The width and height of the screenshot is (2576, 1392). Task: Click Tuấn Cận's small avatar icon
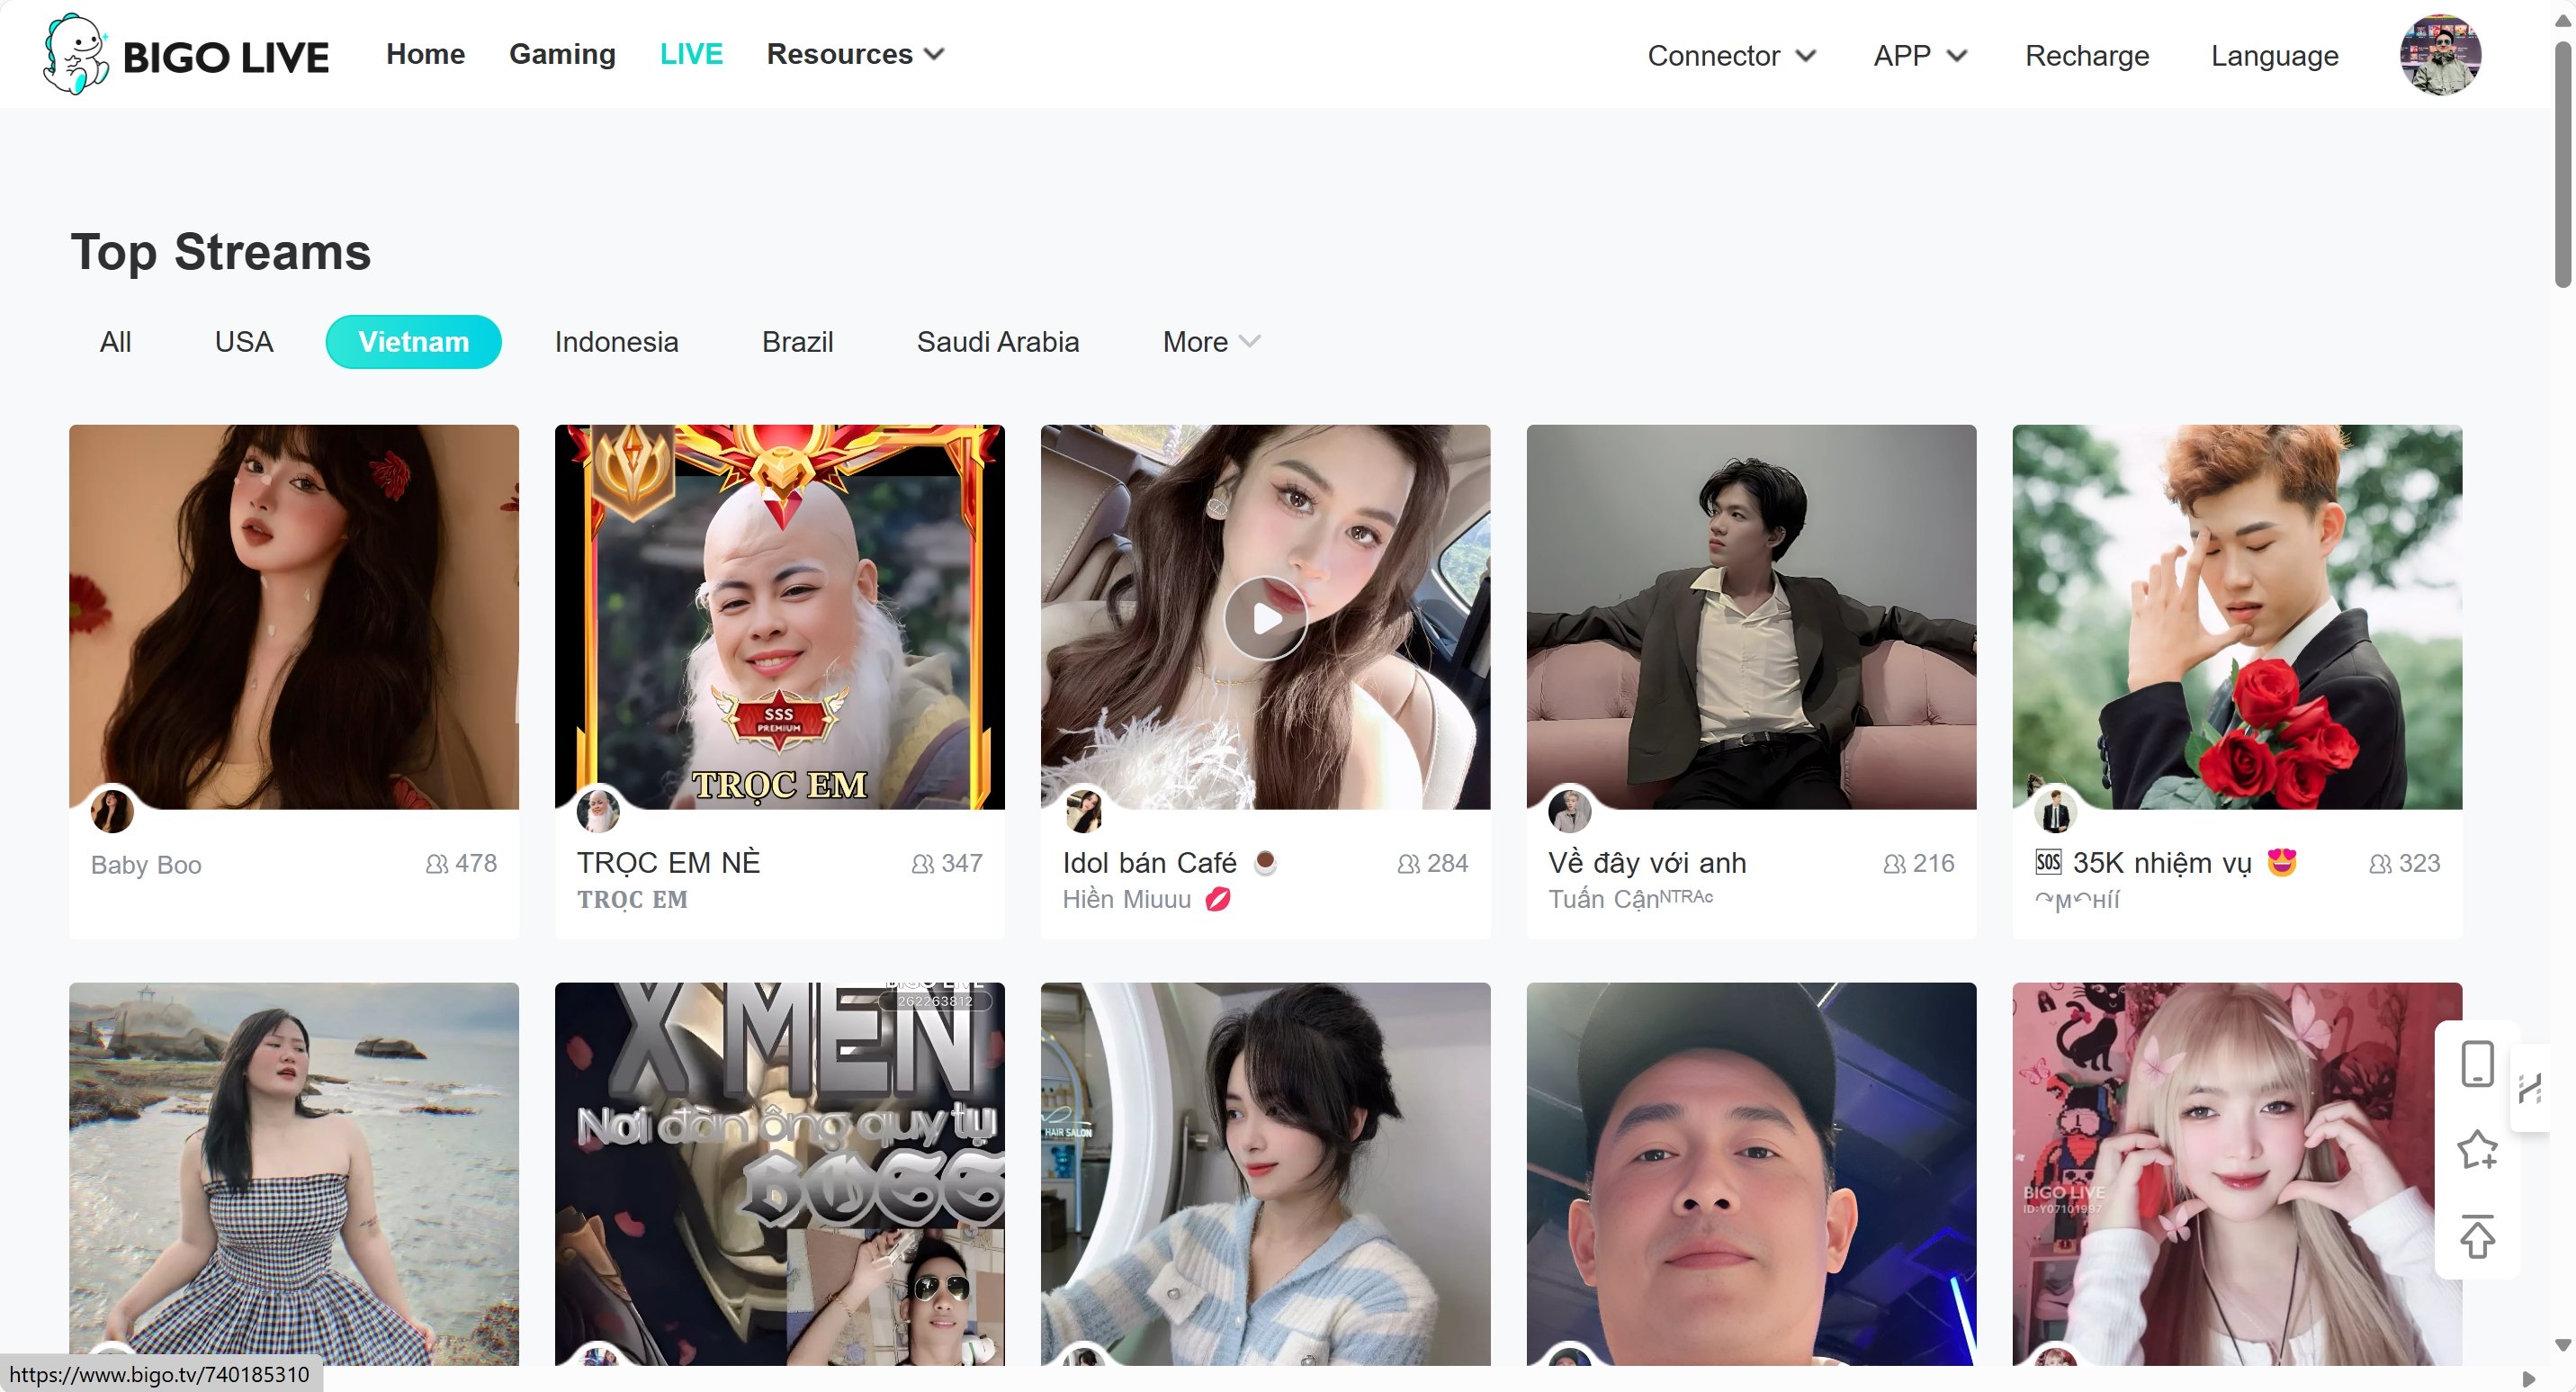click(1570, 811)
